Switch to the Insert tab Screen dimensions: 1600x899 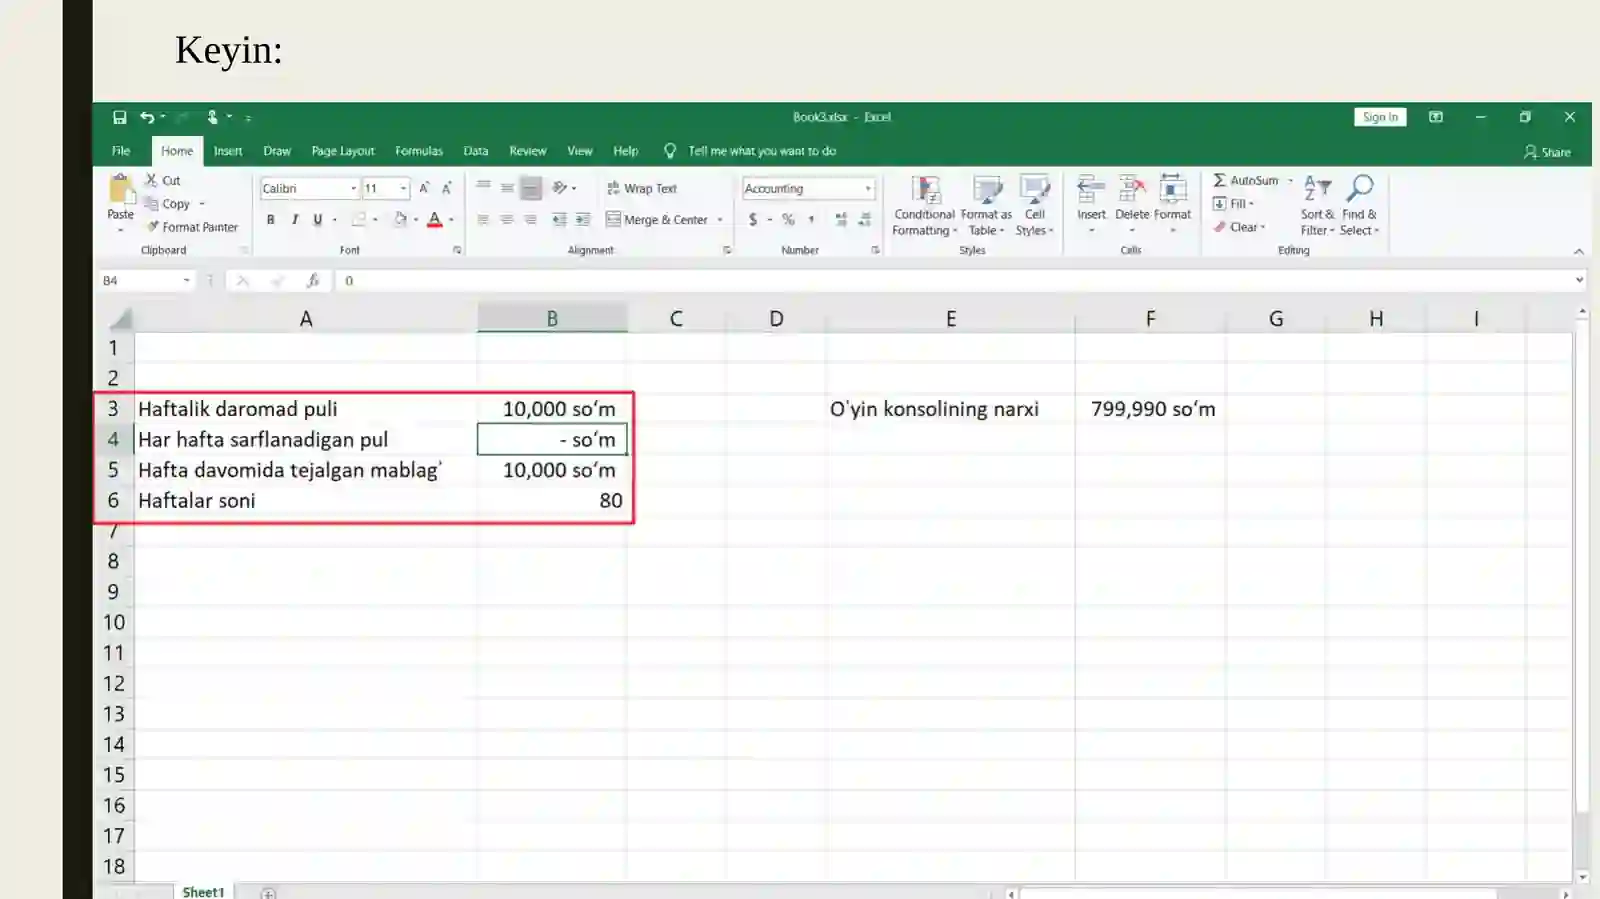[x=228, y=151]
